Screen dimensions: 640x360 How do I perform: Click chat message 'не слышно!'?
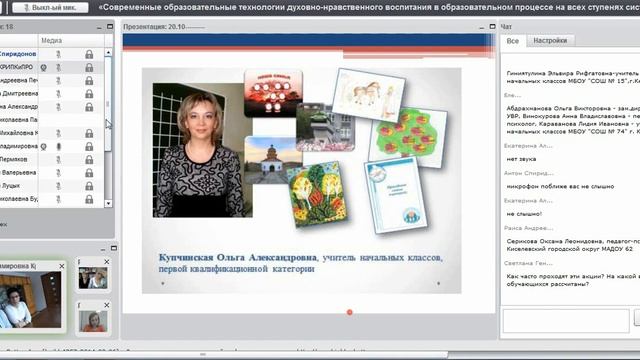(524, 214)
